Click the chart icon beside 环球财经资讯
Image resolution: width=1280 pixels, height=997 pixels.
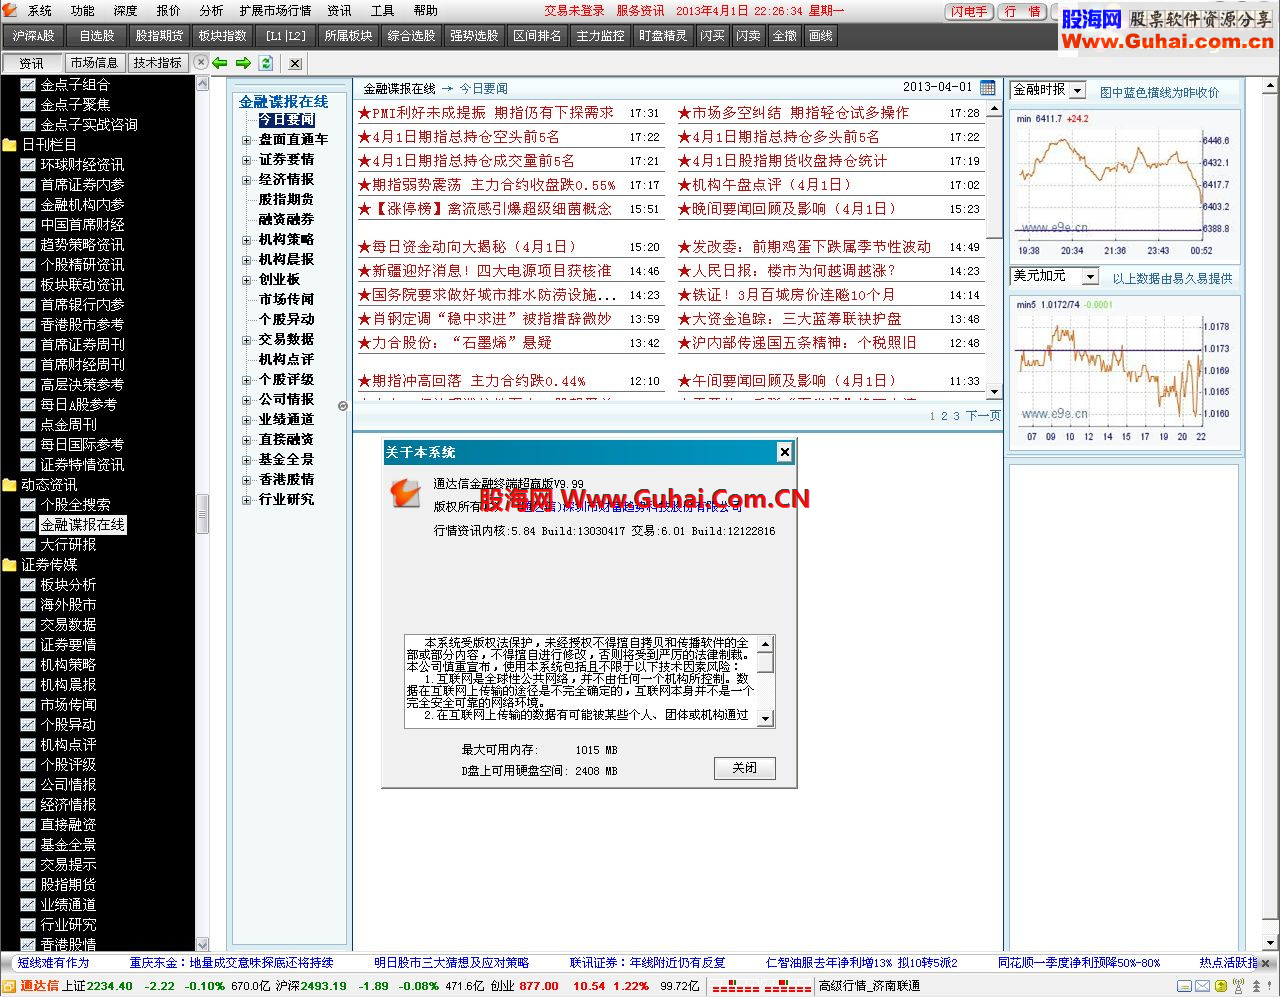click(28, 164)
